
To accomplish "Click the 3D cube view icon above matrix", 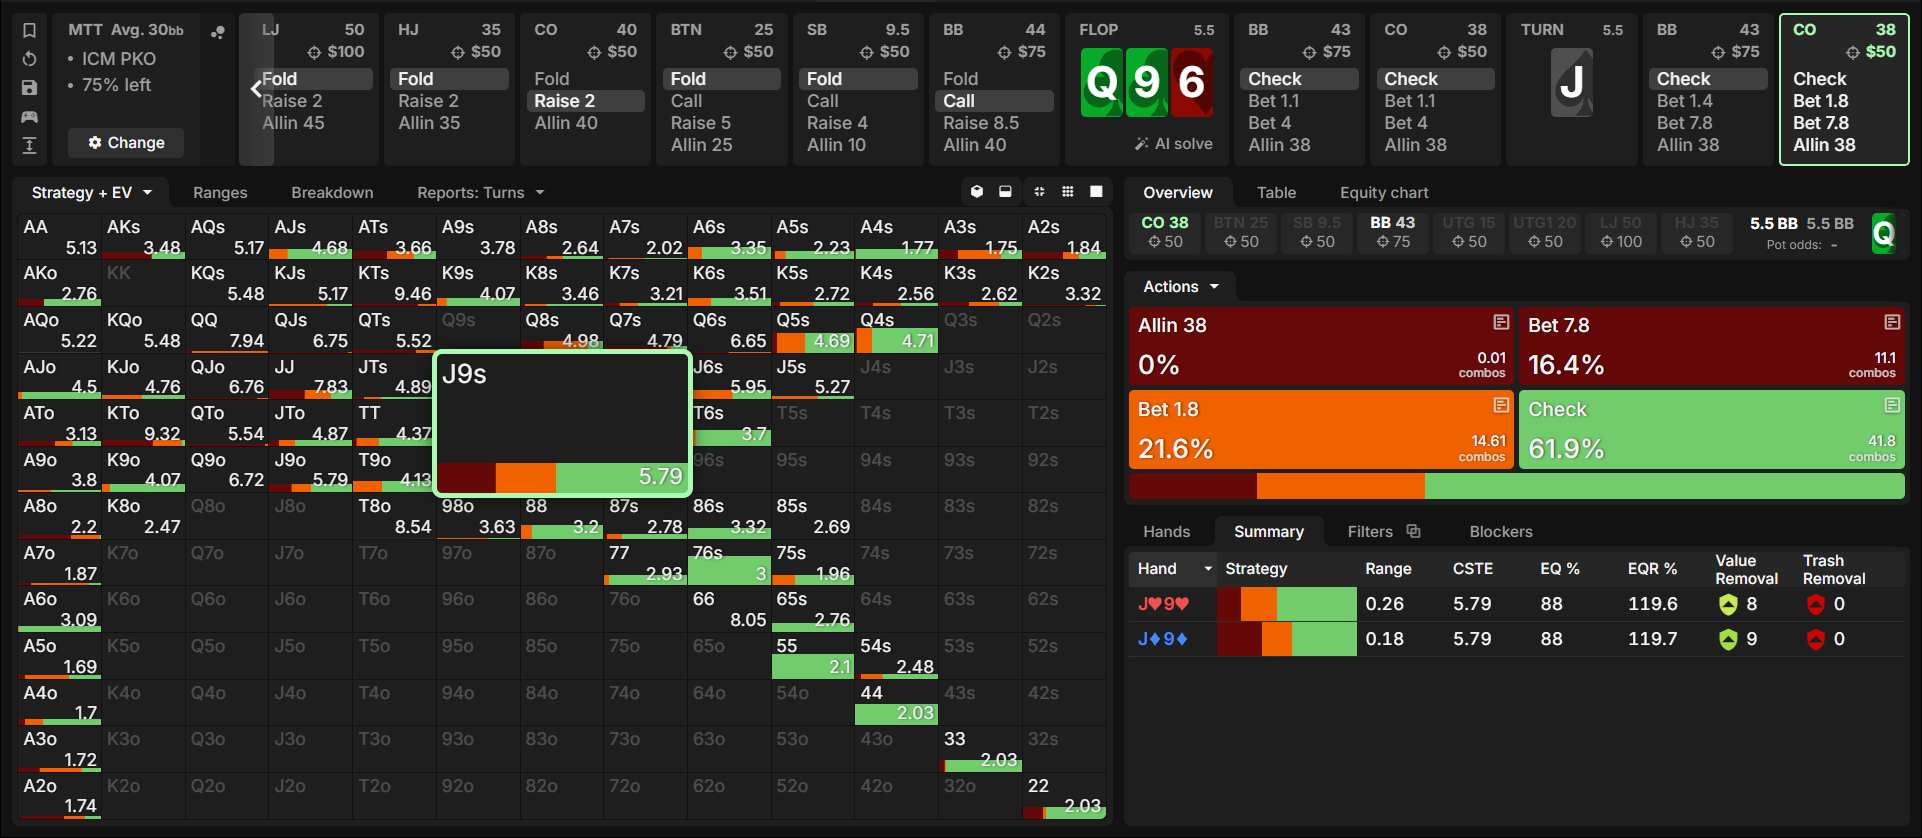I will tap(977, 192).
